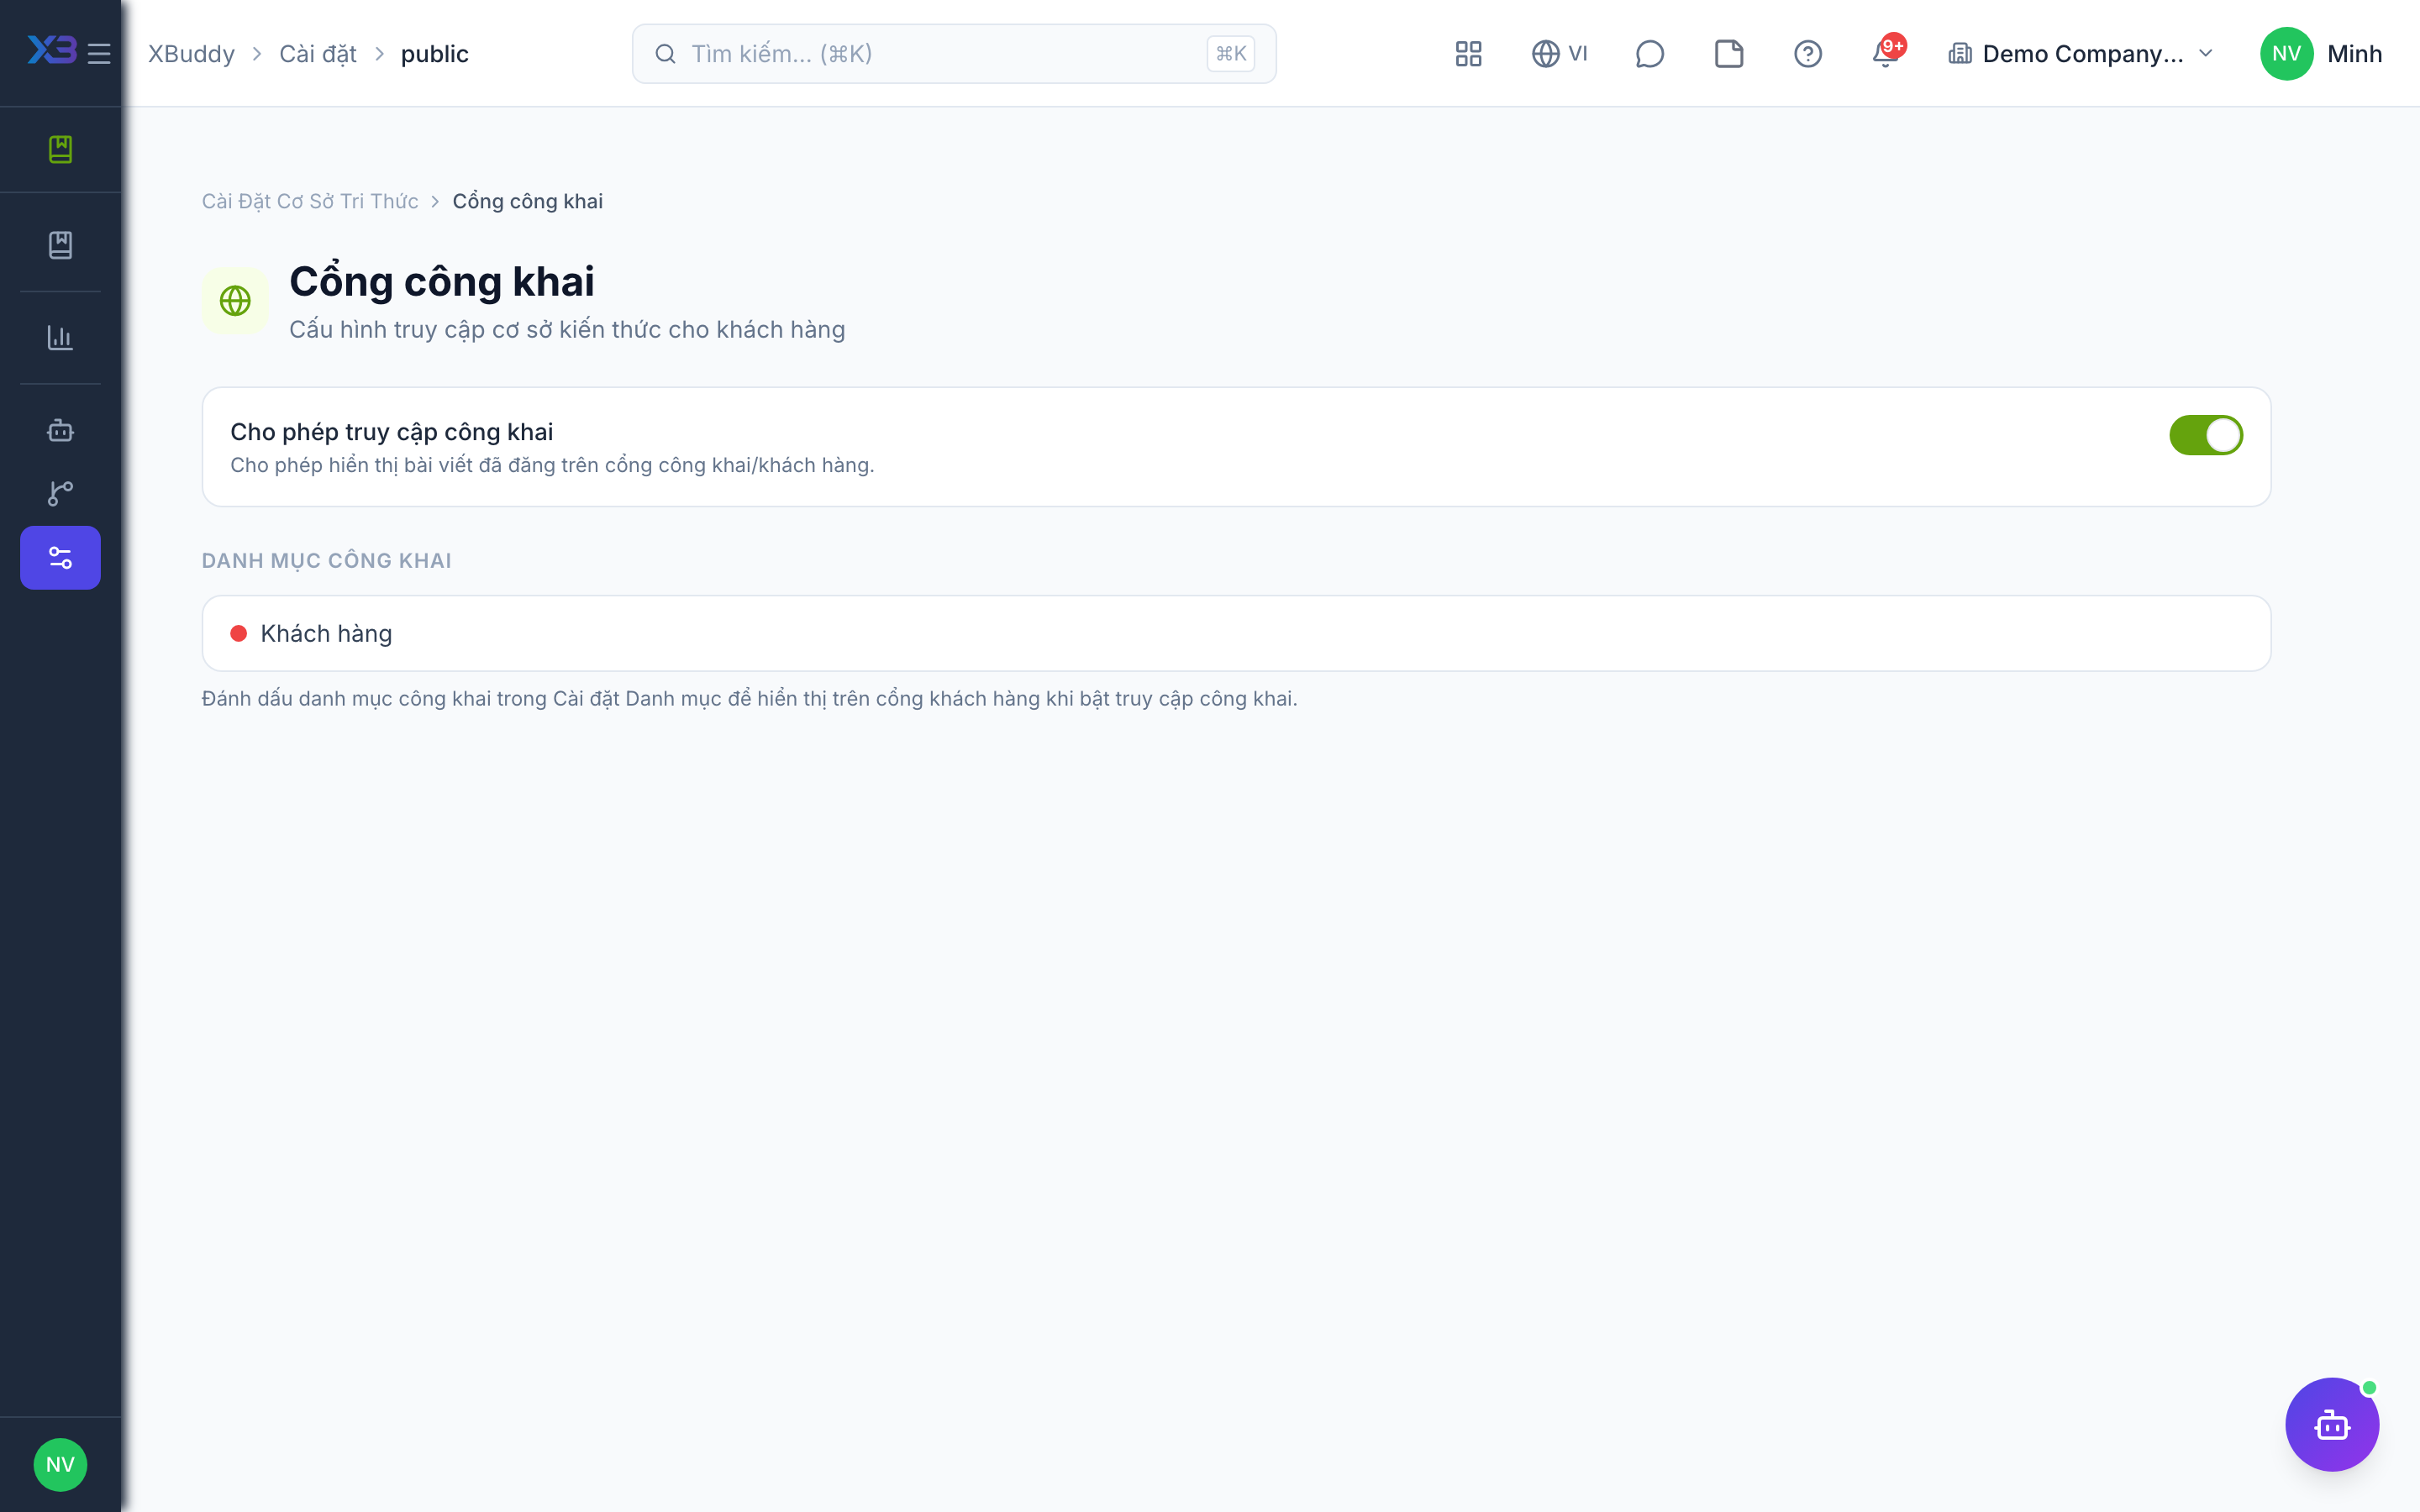Click the Cổng công khai breadcrumb text
The height and width of the screenshot is (1512, 2420).
[527, 201]
